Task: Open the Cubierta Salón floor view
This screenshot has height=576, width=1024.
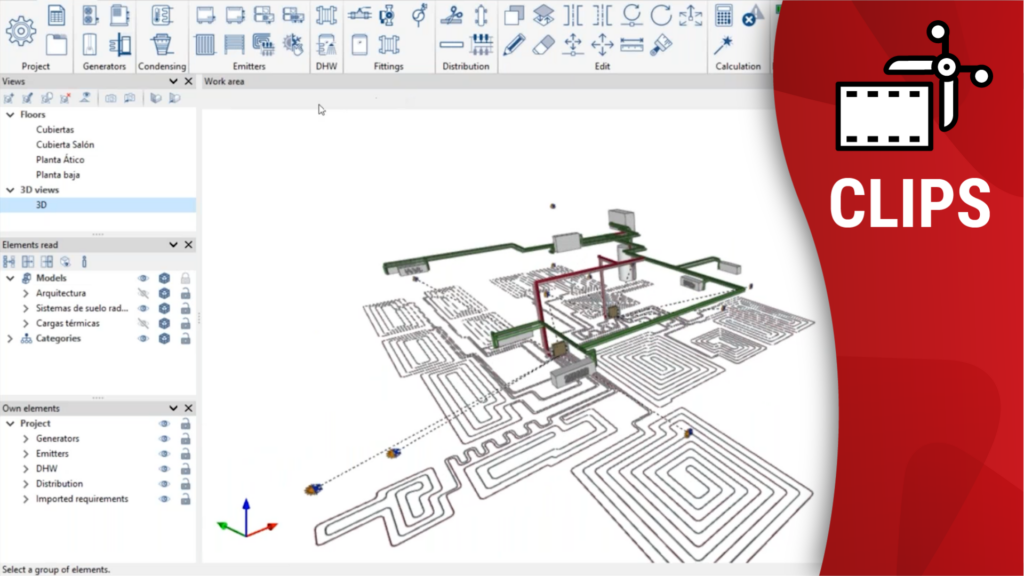Action: [x=65, y=145]
